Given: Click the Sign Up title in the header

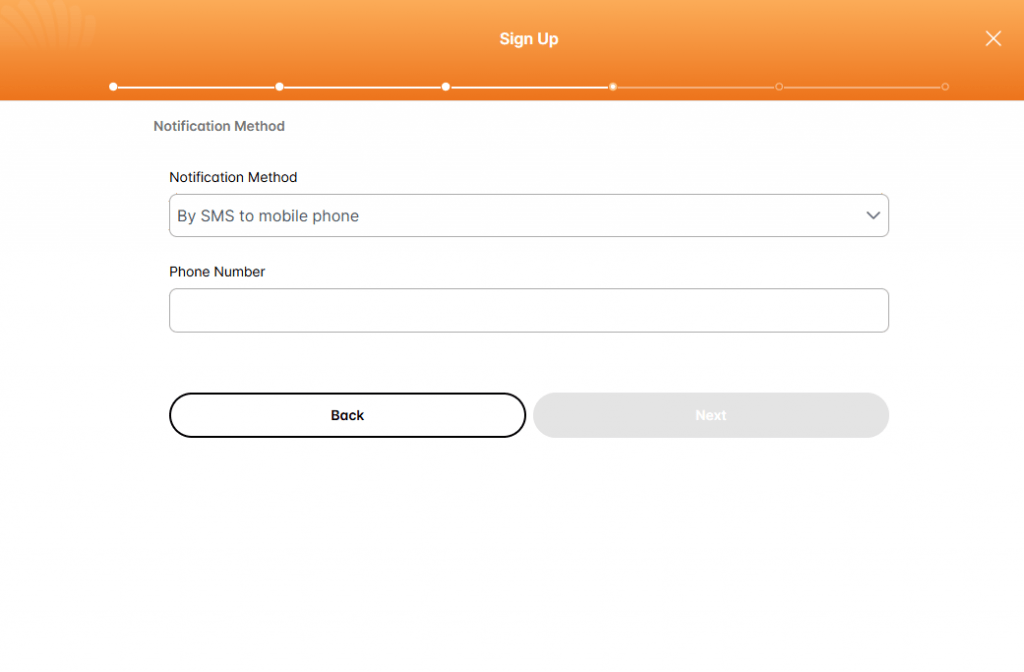Looking at the screenshot, I should [x=529, y=39].
